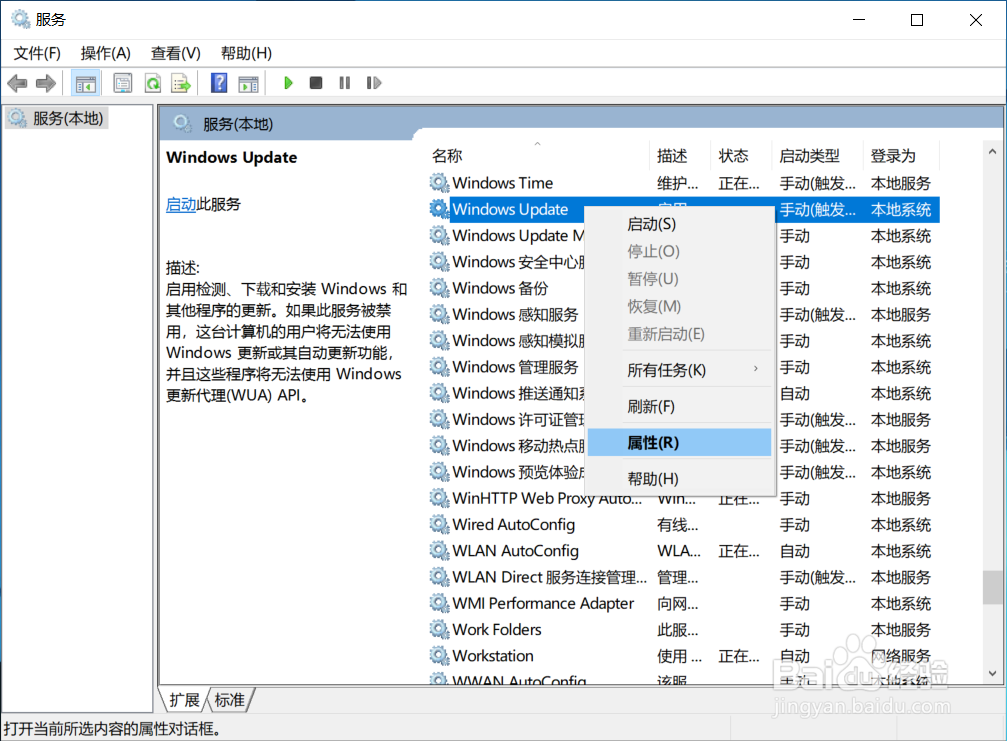Click the Back arrow toolbar icon
This screenshot has height=741, width=1007.
coord(17,83)
